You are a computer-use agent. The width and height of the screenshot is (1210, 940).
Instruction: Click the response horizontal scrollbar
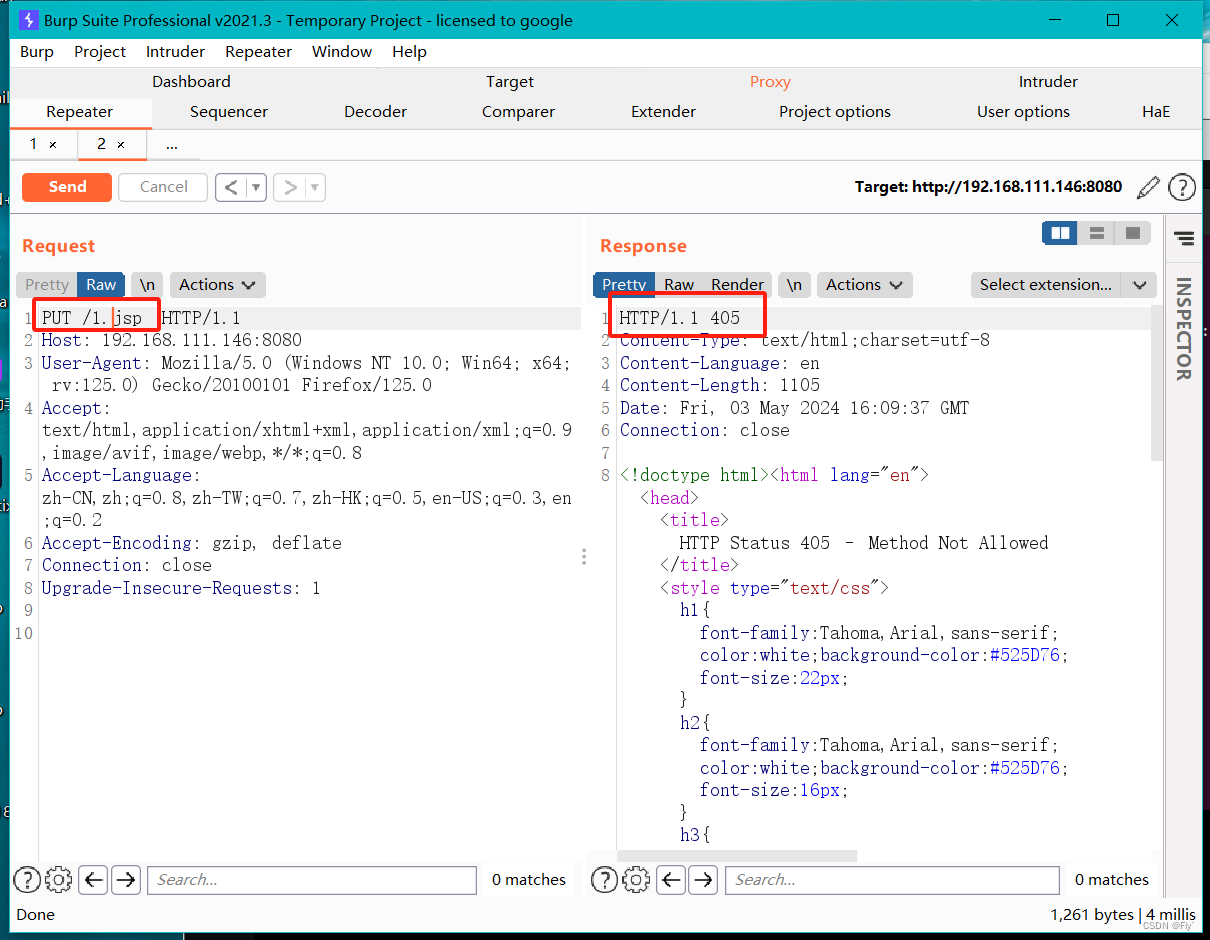pyautogui.click(x=738, y=856)
